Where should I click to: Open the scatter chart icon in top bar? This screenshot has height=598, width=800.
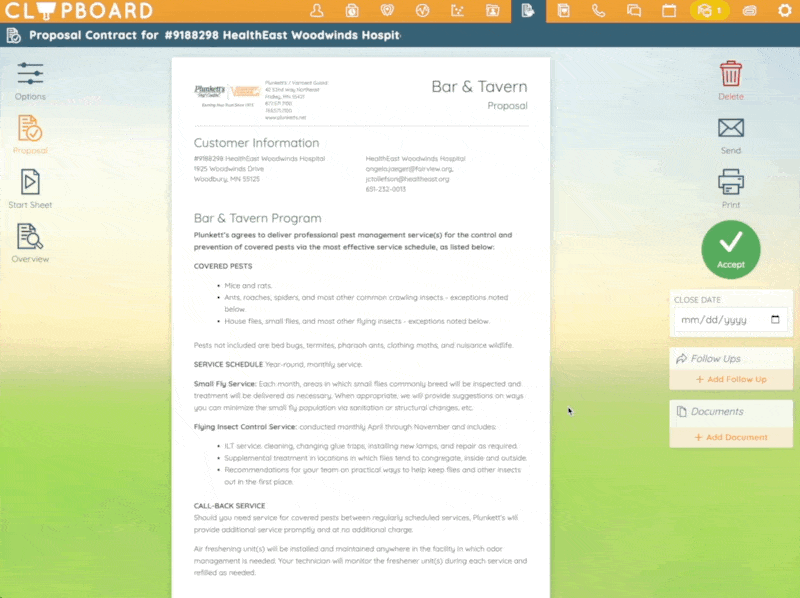pos(458,11)
